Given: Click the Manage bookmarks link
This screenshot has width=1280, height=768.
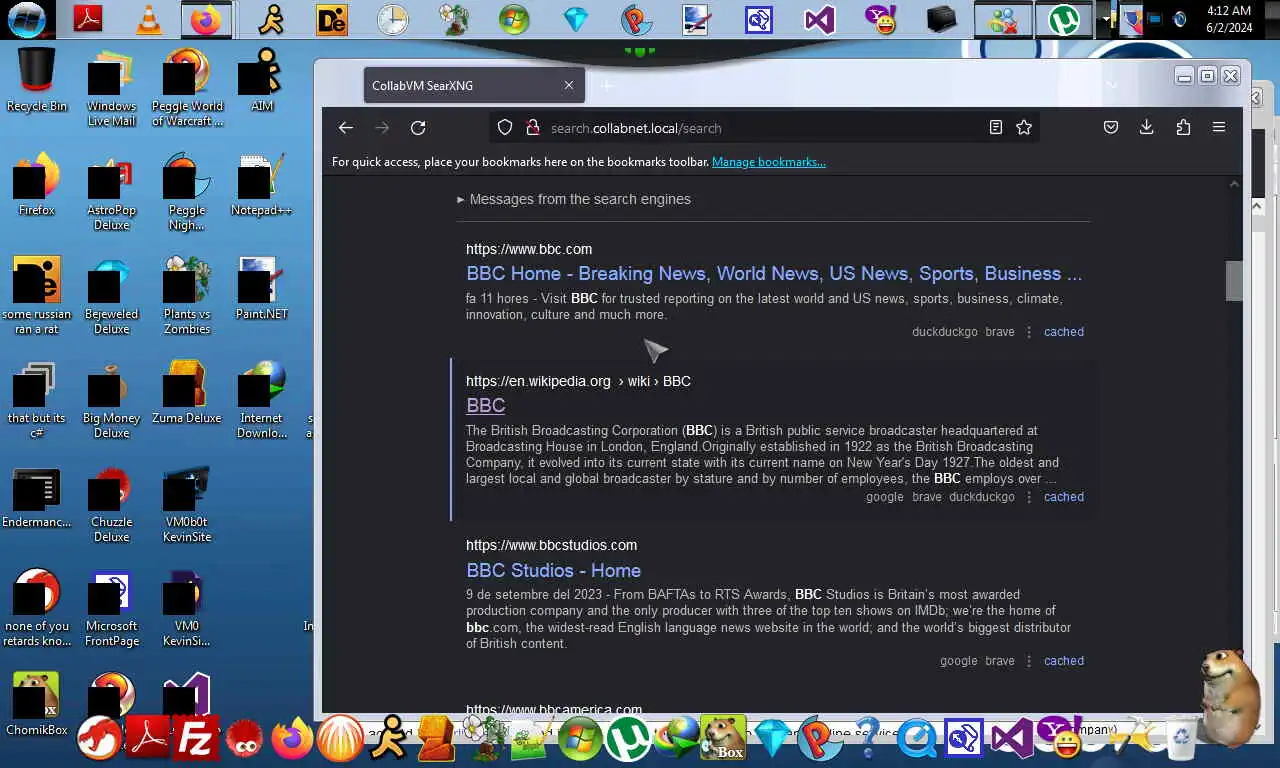Looking at the screenshot, I should 769,162.
